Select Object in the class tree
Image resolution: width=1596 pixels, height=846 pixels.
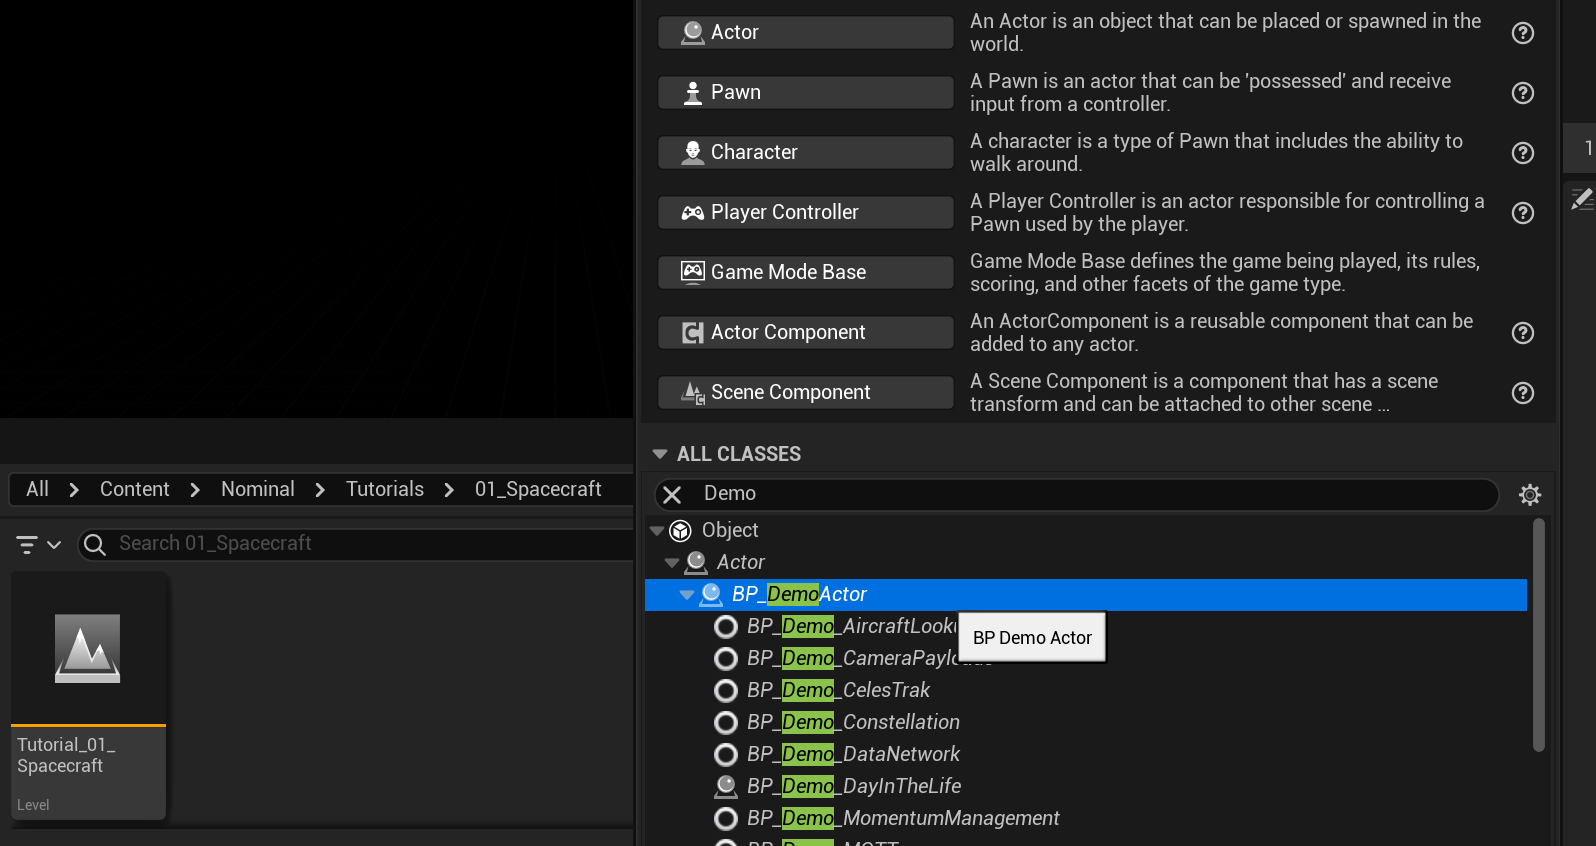coord(730,530)
